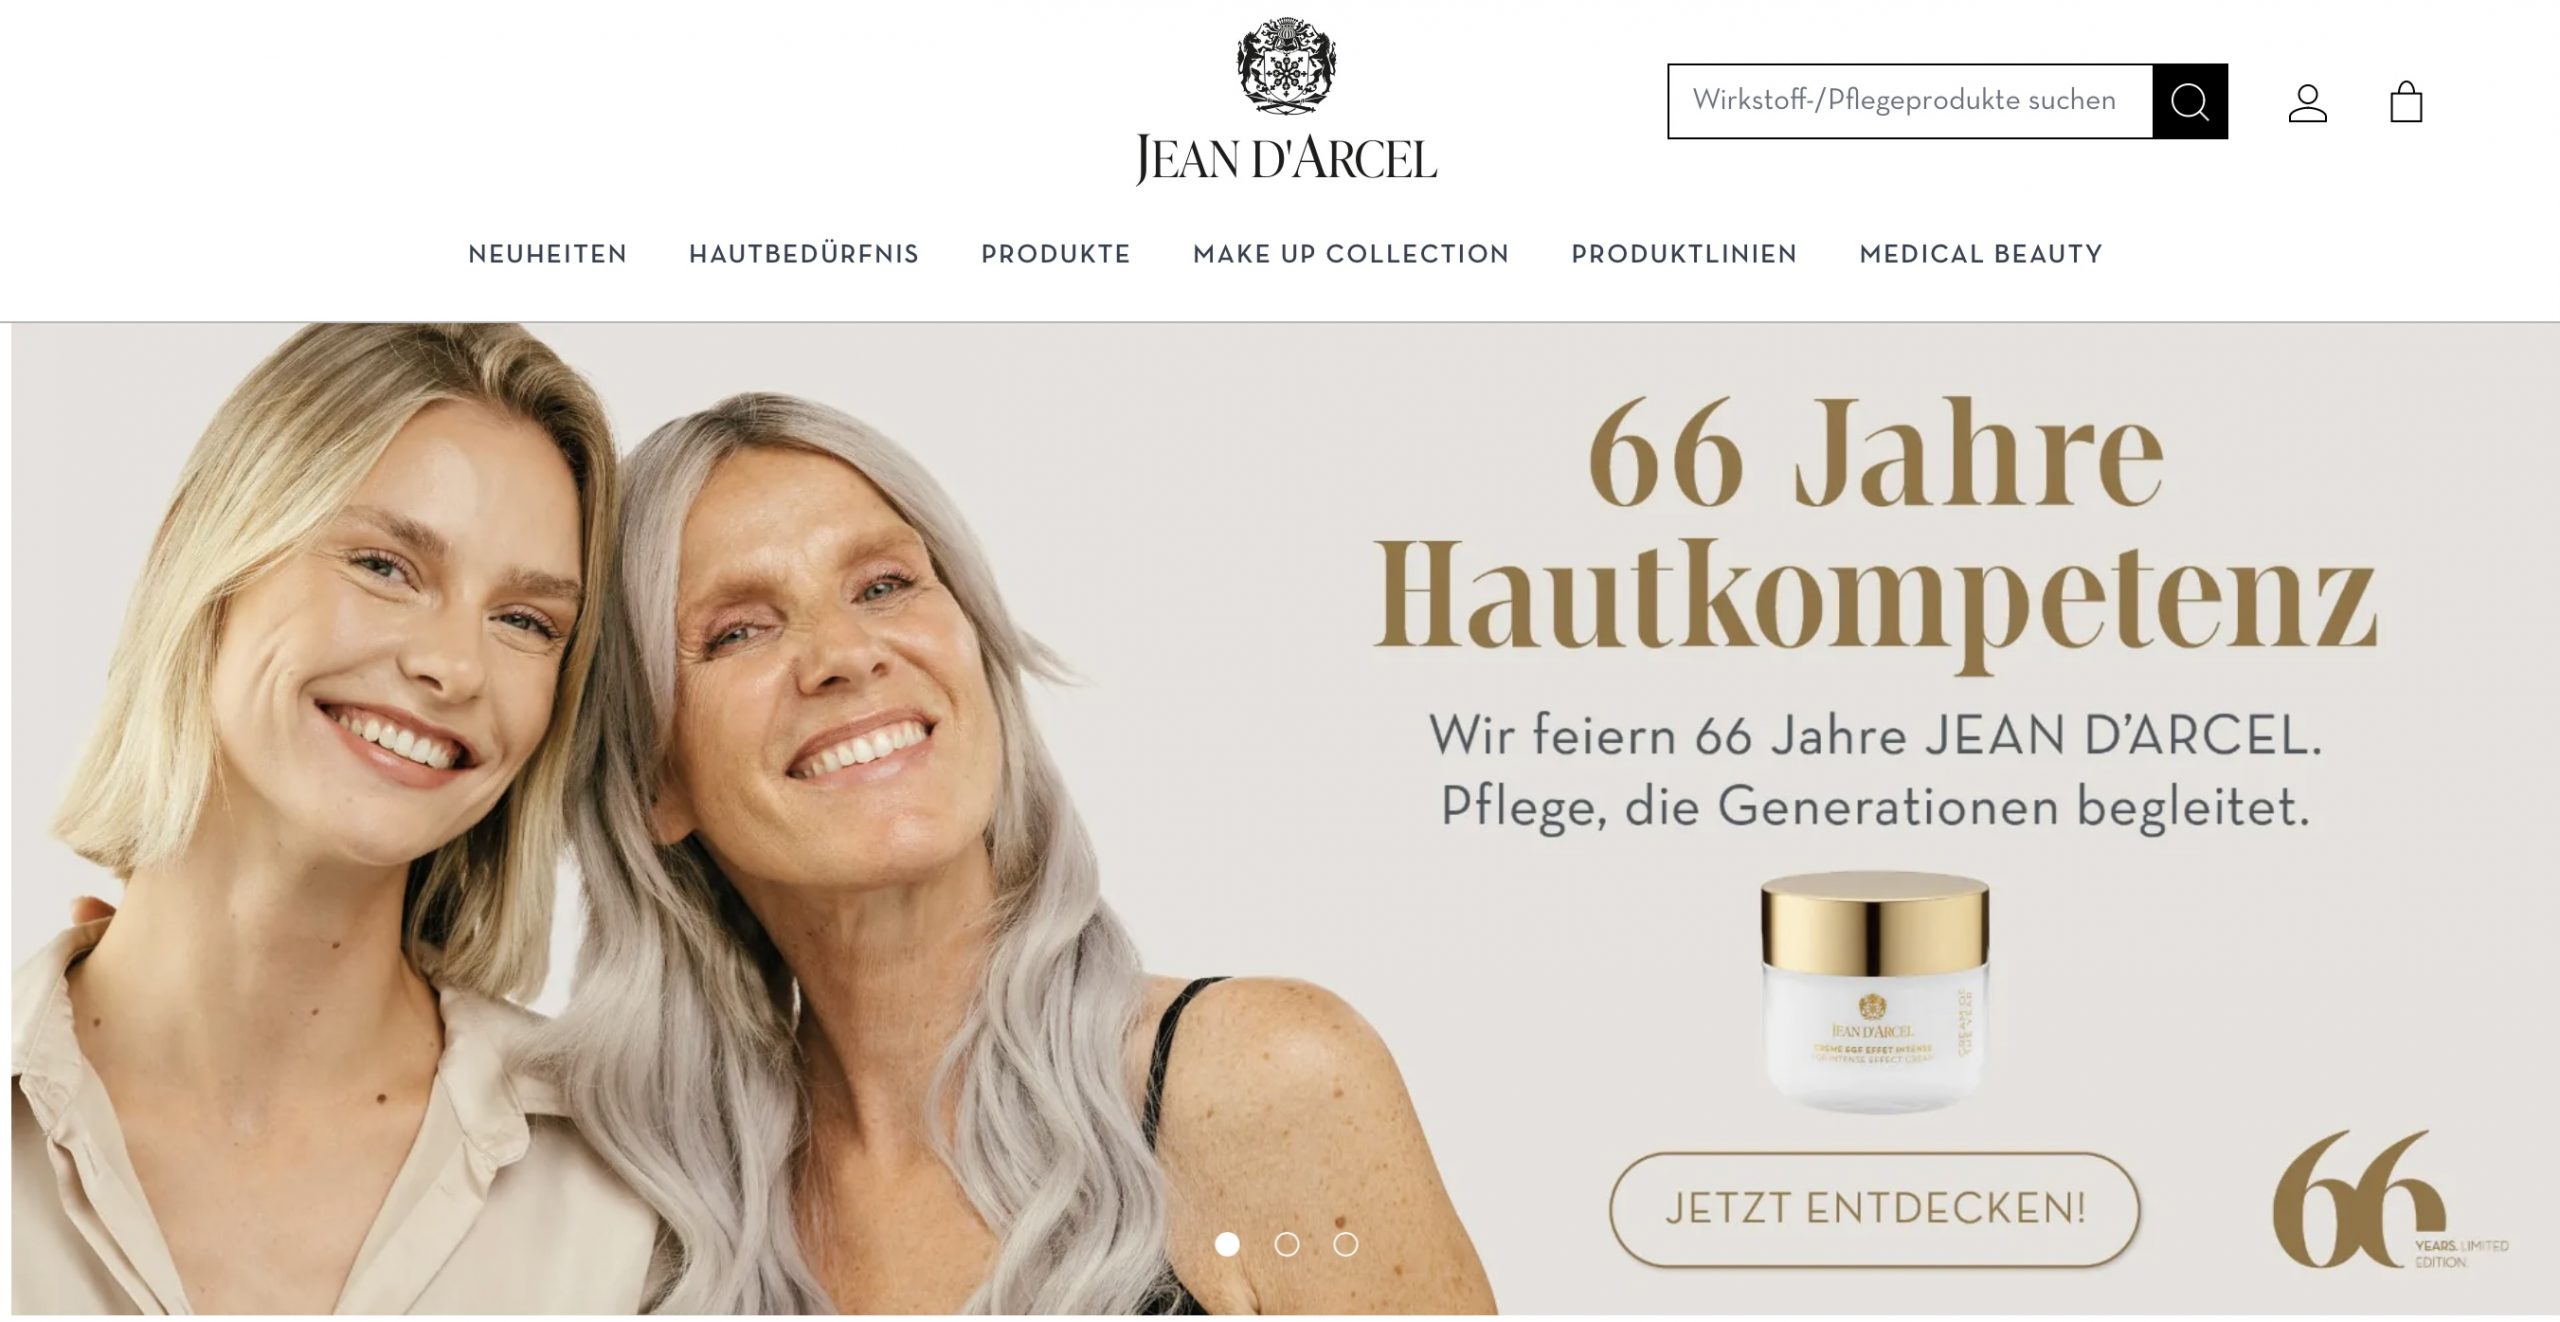2560x1322 pixels.
Task: Open the shopping bag cart icon
Action: click(2405, 101)
